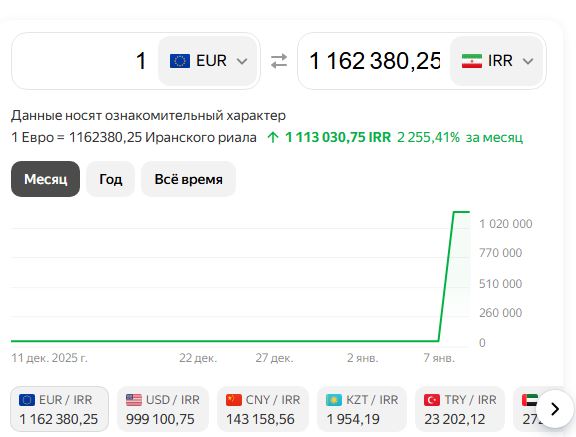Click the converted amount field 1 162 380,25

(374, 61)
